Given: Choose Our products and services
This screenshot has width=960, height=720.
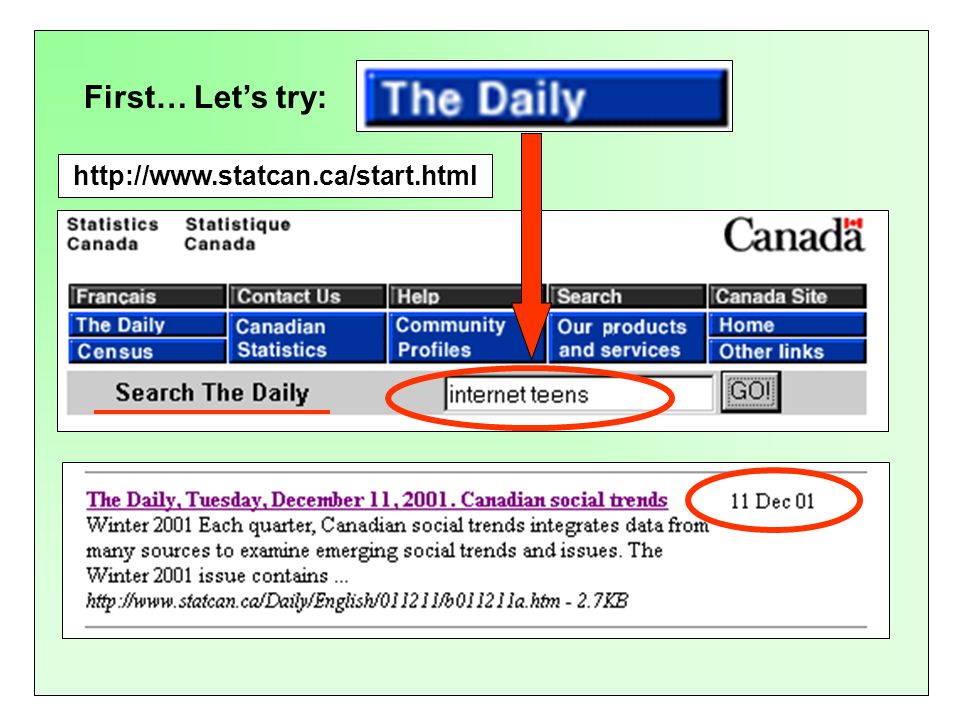Looking at the screenshot, I should (628, 338).
